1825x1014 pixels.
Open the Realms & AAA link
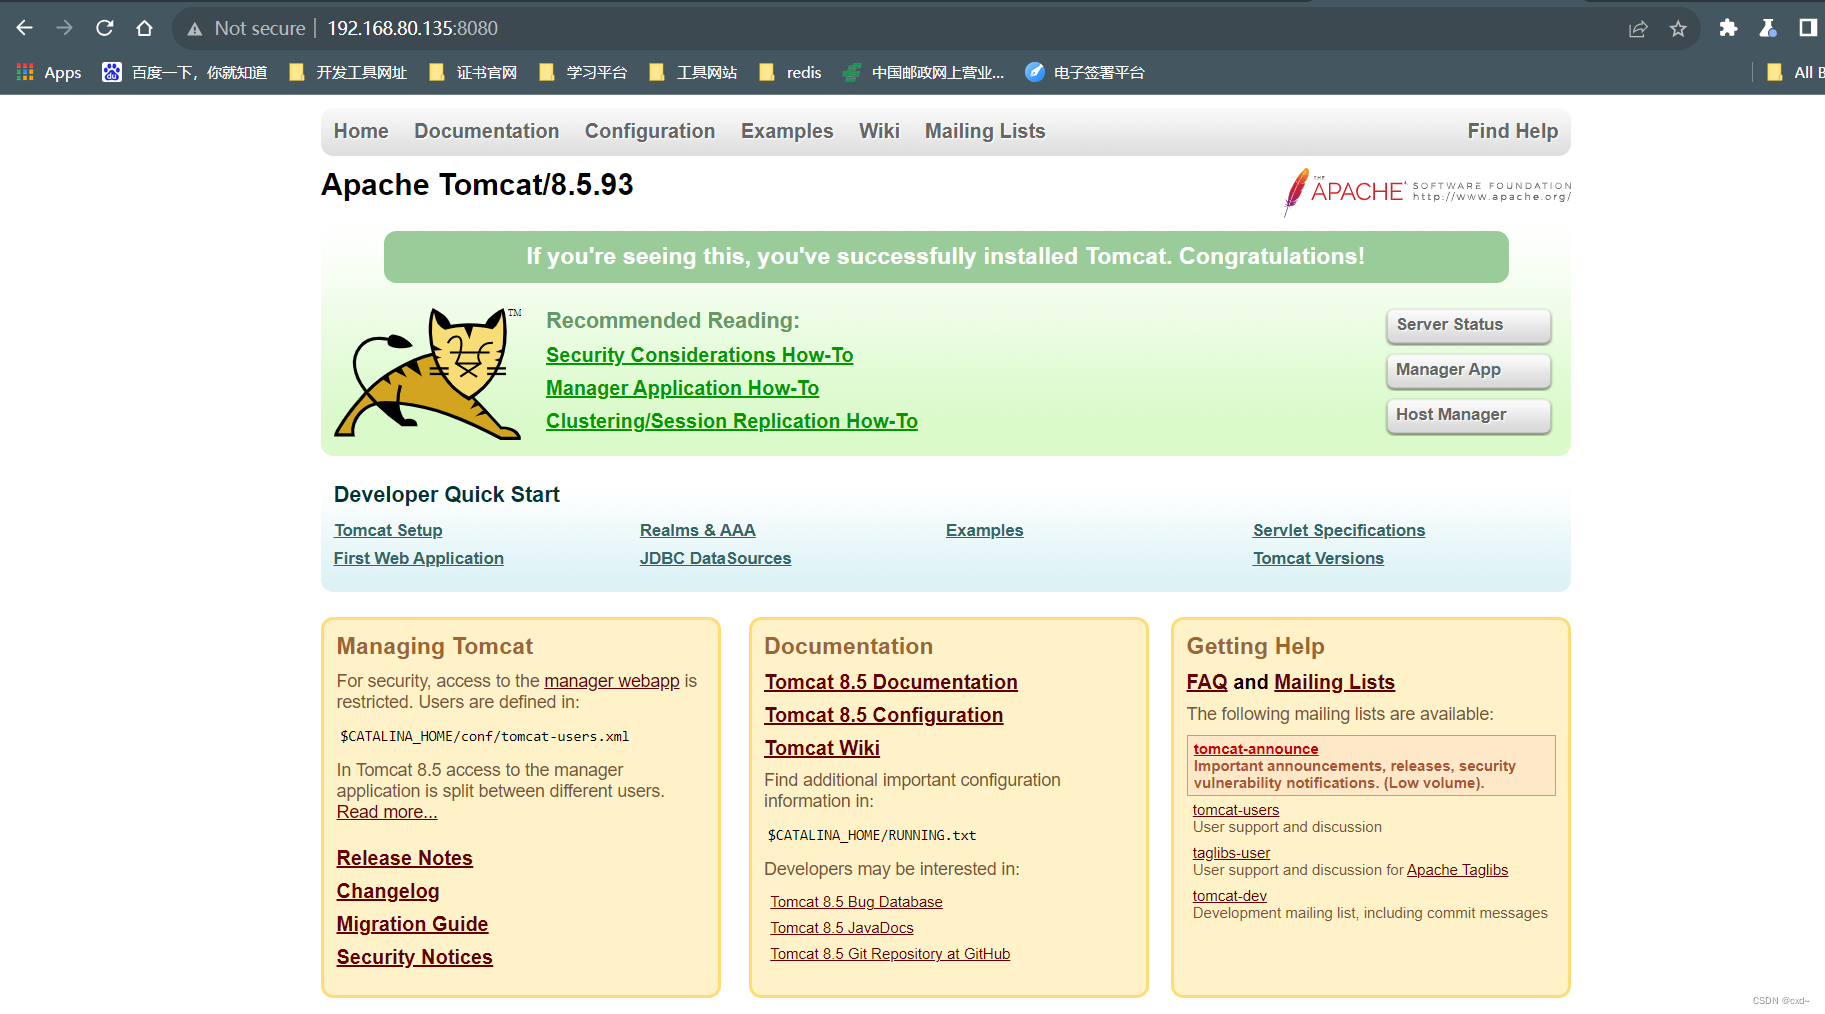point(698,530)
